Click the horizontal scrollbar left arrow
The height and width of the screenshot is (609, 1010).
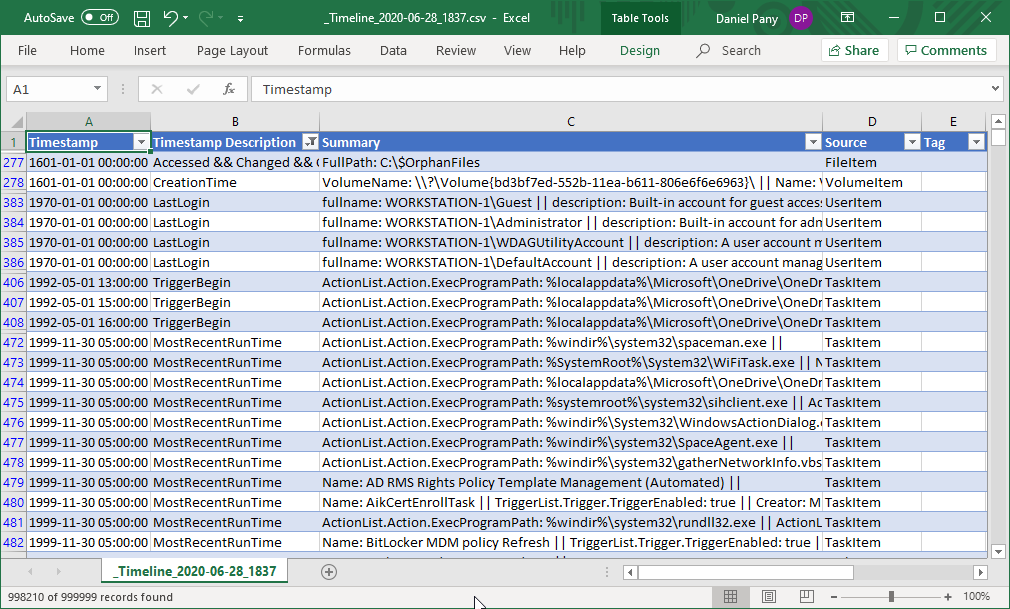tap(630, 572)
